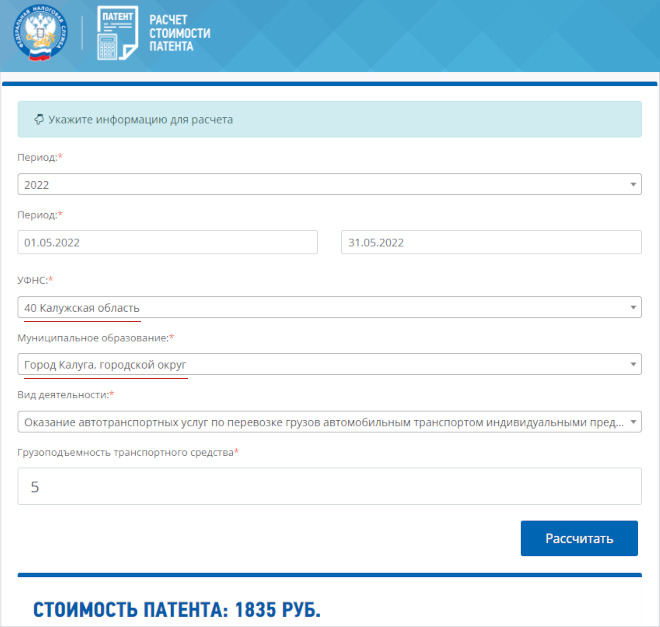This screenshot has height=627, width=660.
Task: Click the vehicle load capacity field with 5
Action: point(329,486)
